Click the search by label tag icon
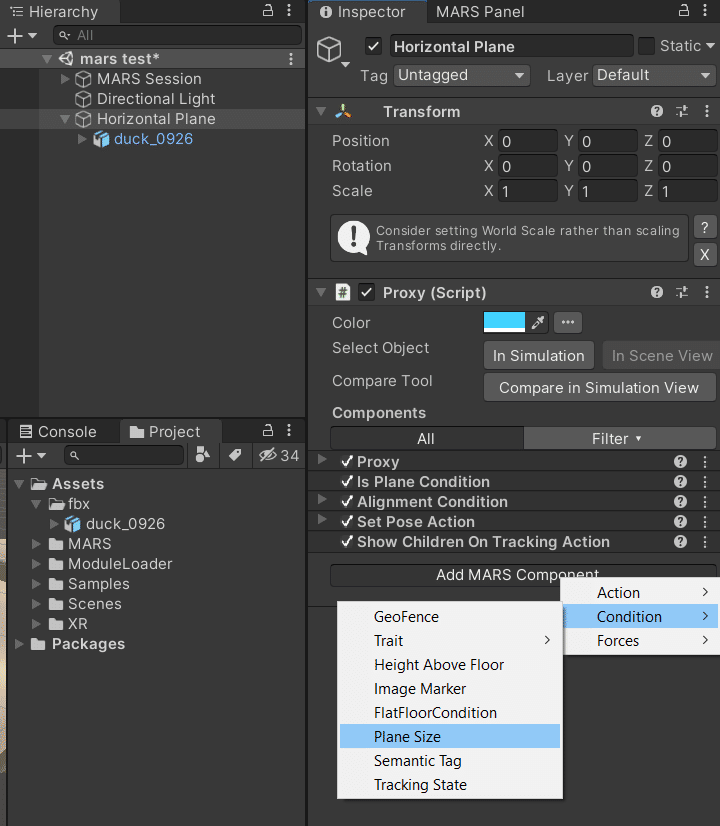Image resolution: width=720 pixels, height=826 pixels. pyautogui.click(x=235, y=455)
